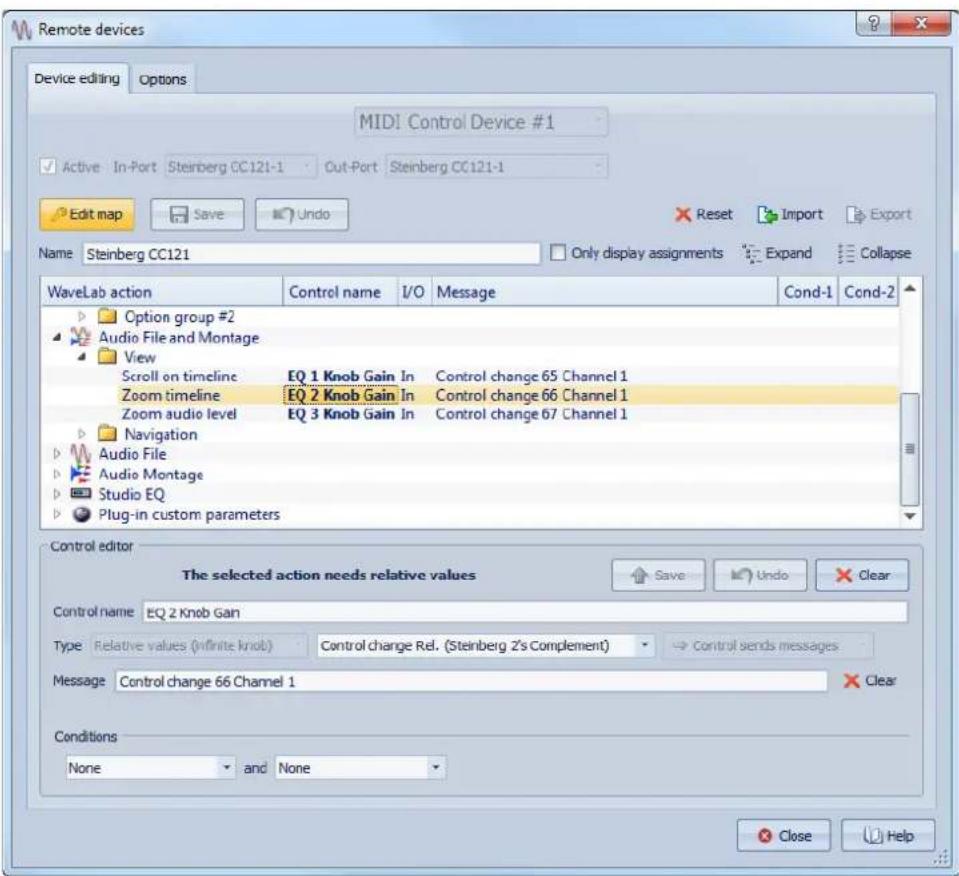Expand the Navigation folder

pyautogui.click(x=81, y=434)
